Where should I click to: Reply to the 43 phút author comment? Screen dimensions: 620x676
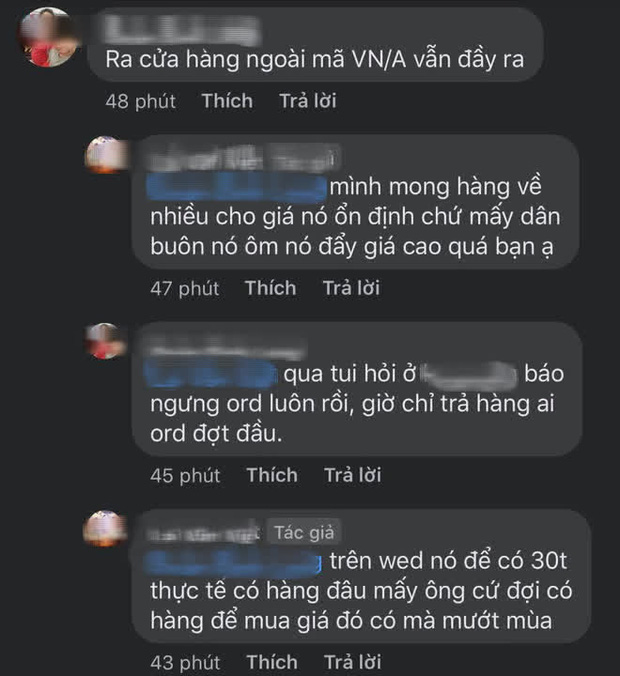tap(353, 662)
